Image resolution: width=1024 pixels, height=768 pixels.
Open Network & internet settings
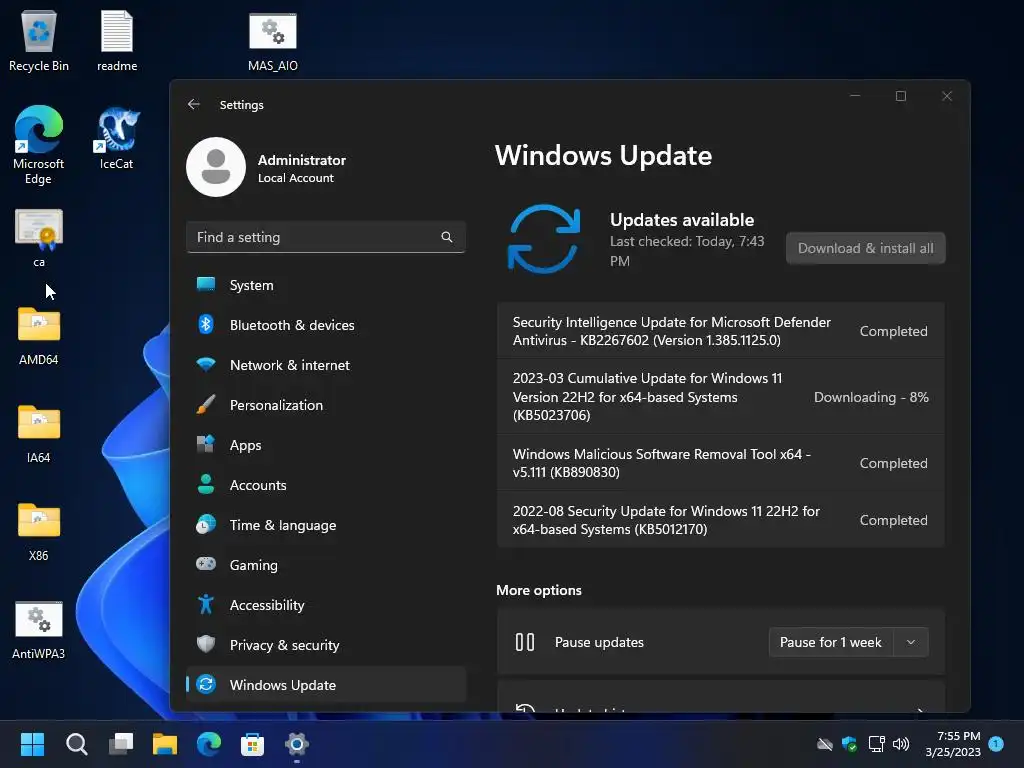tap(326, 365)
